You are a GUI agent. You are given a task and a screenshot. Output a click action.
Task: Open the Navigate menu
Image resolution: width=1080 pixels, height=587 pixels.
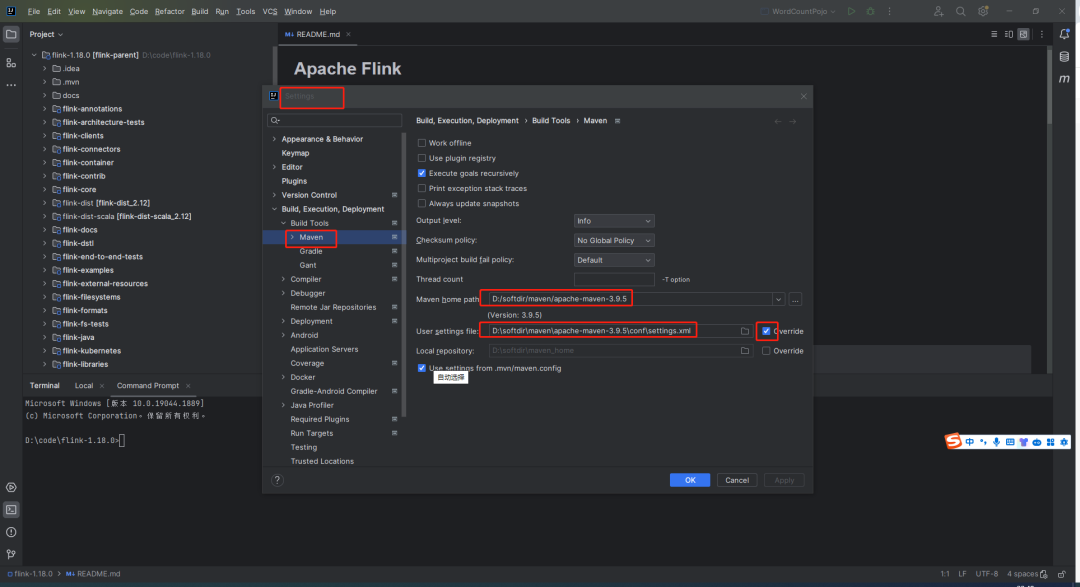tap(107, 12)
